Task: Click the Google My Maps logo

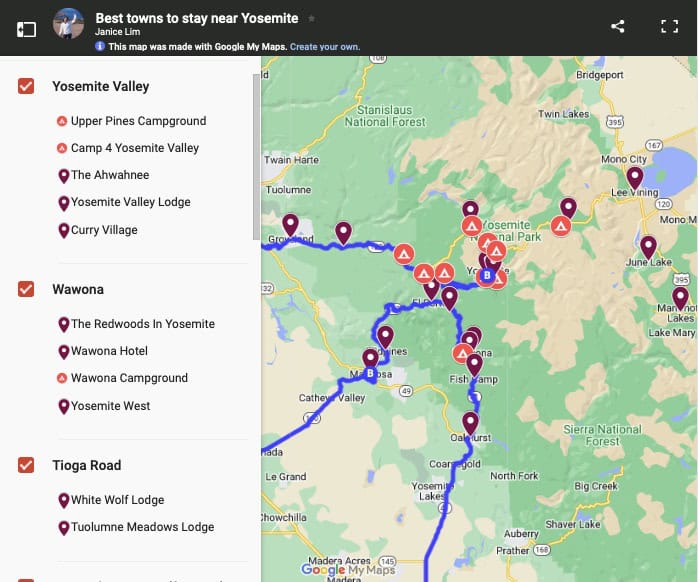Action: coord(348,570)
